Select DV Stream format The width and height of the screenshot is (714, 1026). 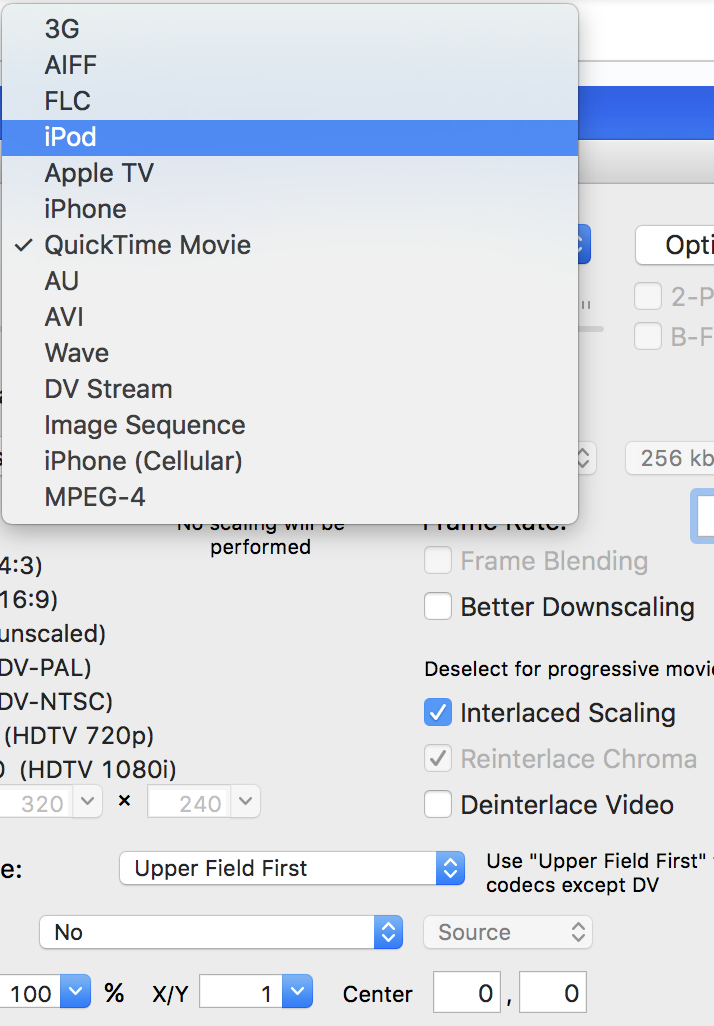coord(290,389)
